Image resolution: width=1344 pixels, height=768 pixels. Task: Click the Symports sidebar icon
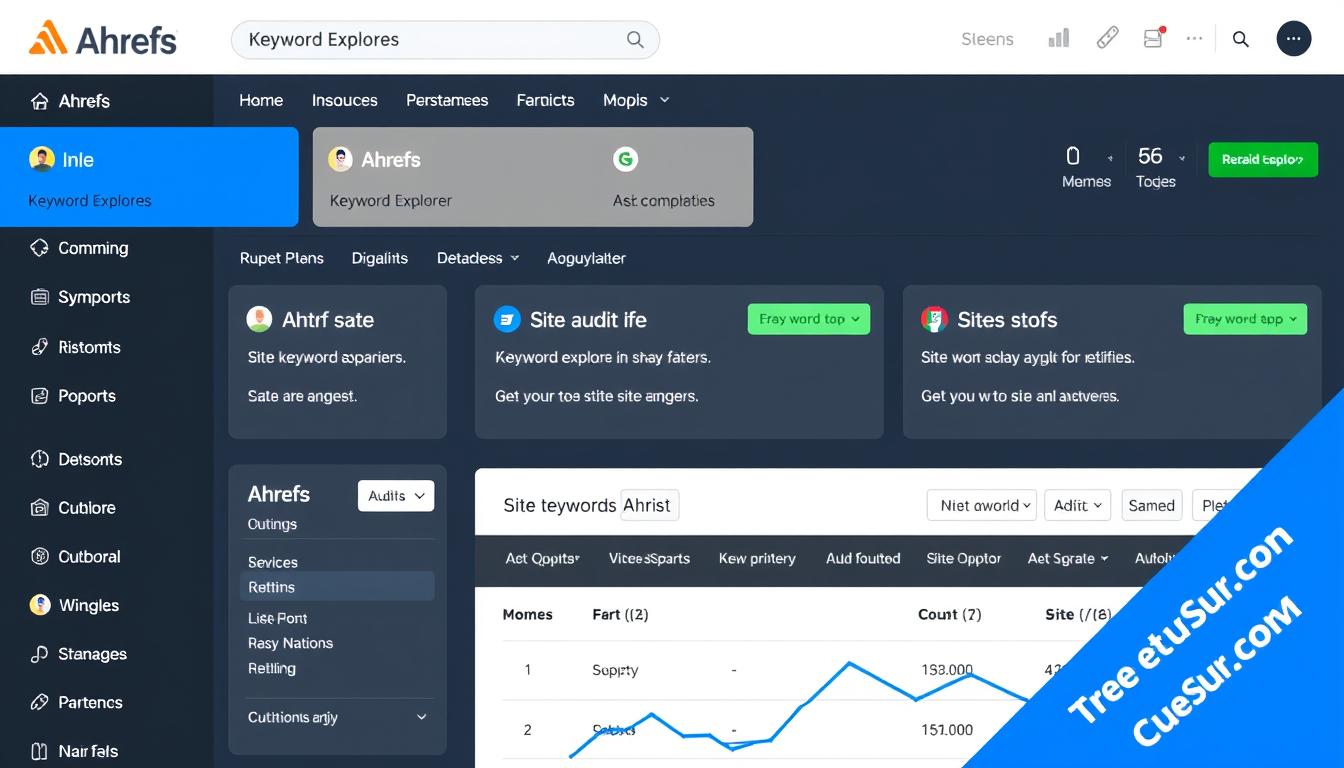point(40,297)
